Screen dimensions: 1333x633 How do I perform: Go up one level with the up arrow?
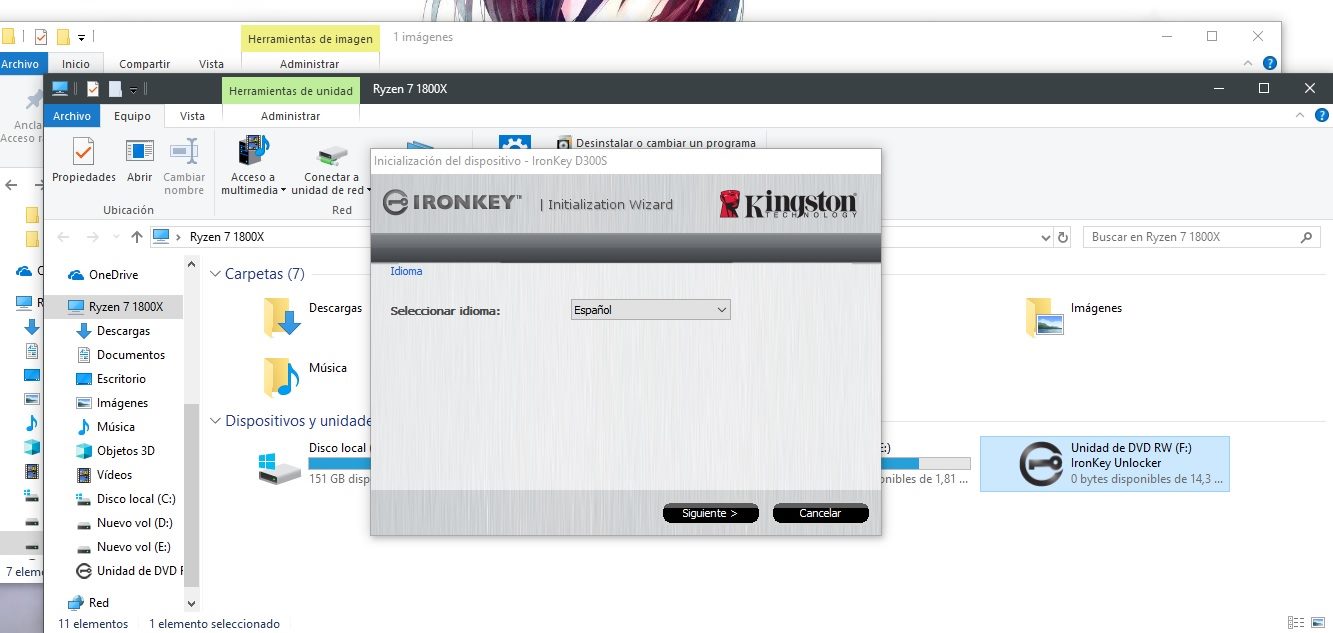click(x=137, y=237)
